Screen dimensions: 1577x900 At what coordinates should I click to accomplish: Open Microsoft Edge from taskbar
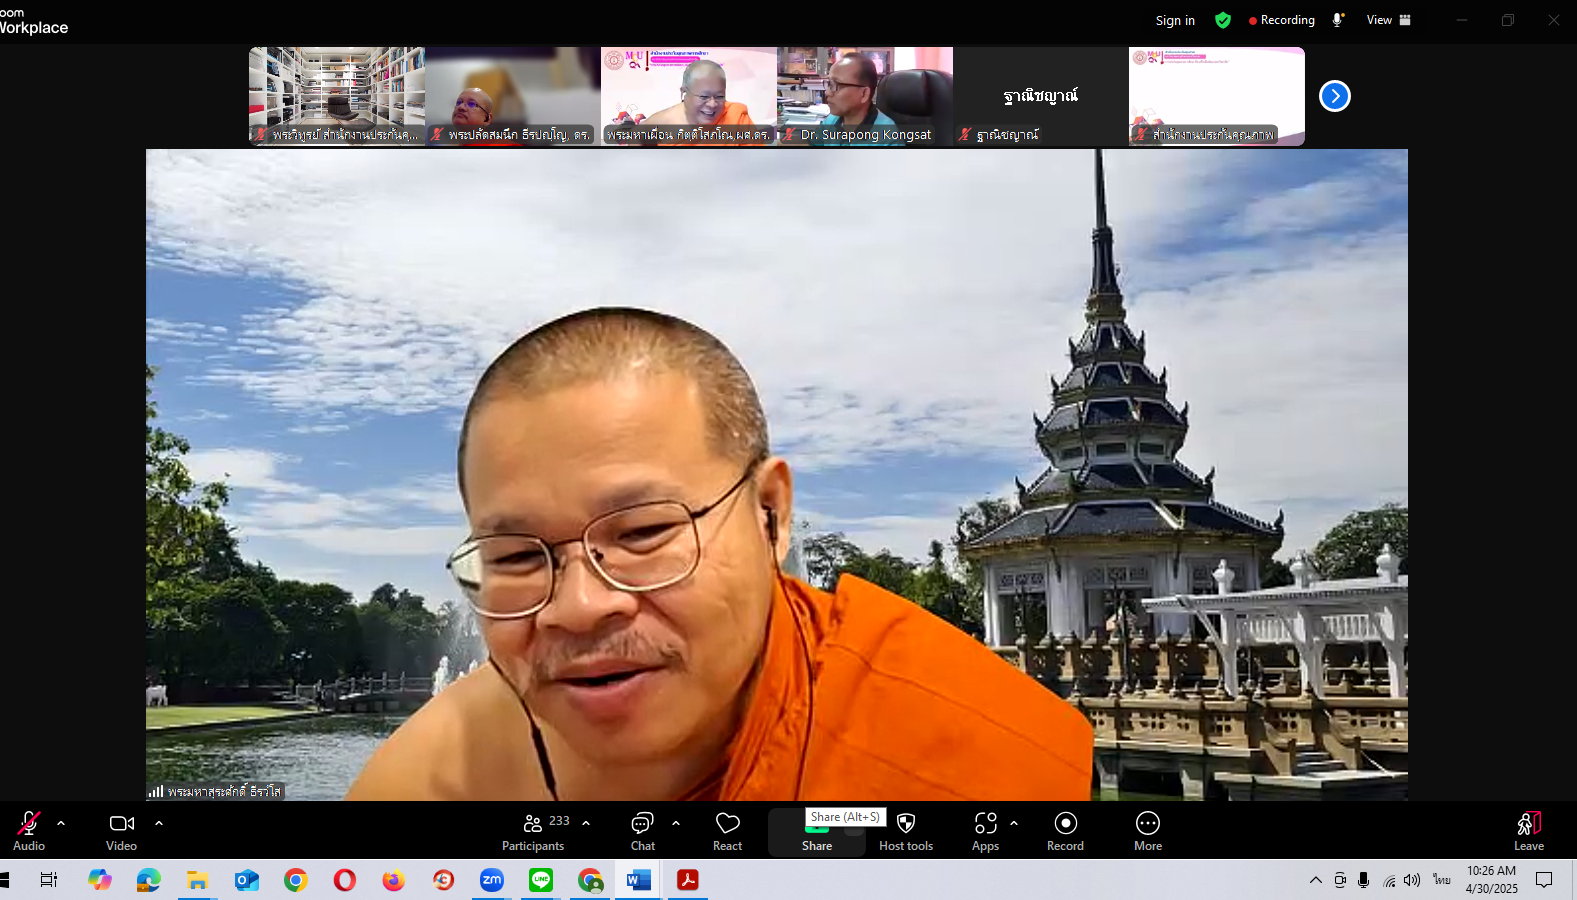click(149, 880)
